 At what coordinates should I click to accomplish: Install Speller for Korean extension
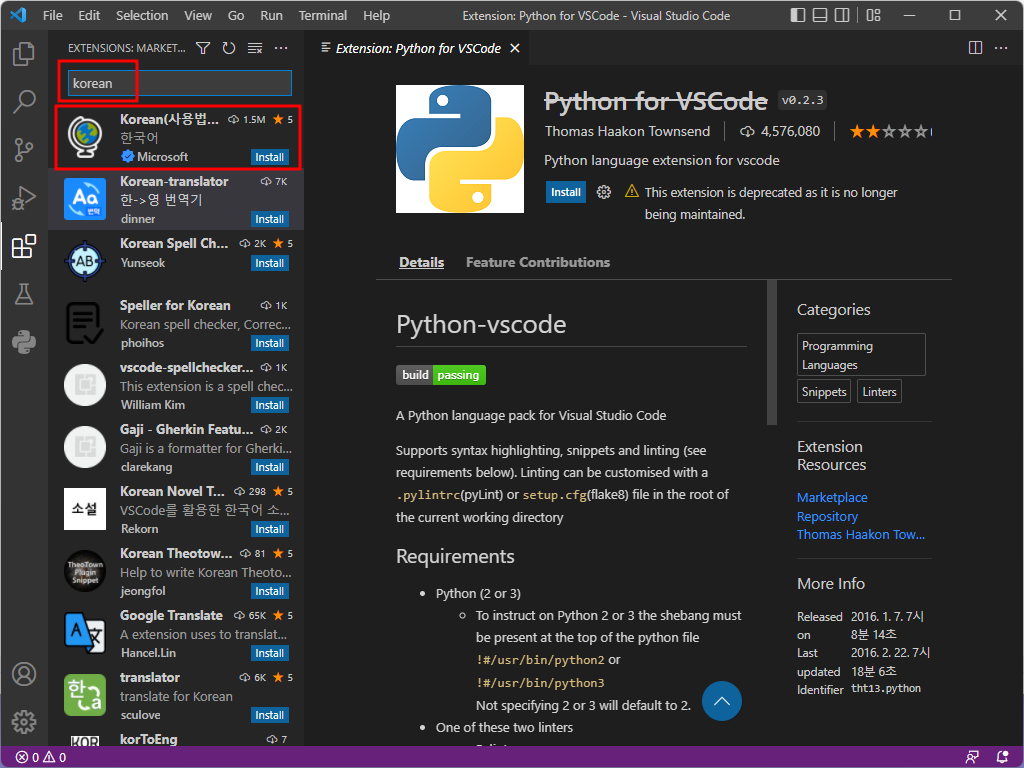tap(269, 343)
